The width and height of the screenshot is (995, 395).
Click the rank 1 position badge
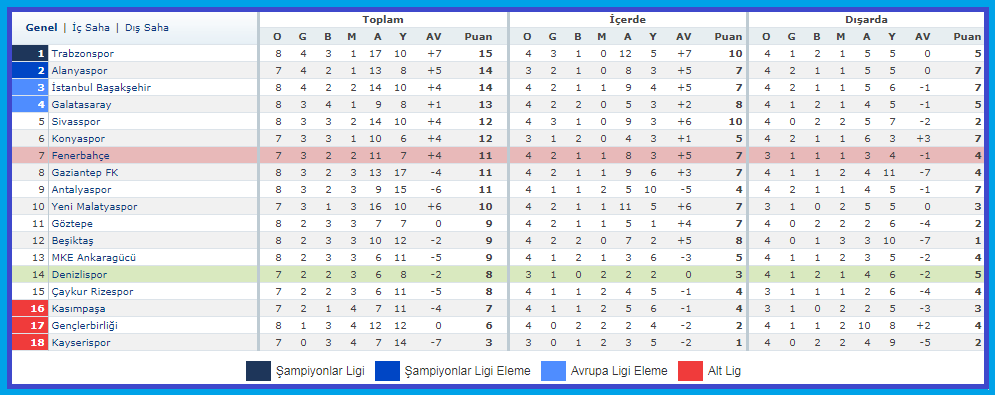[30, 53]
